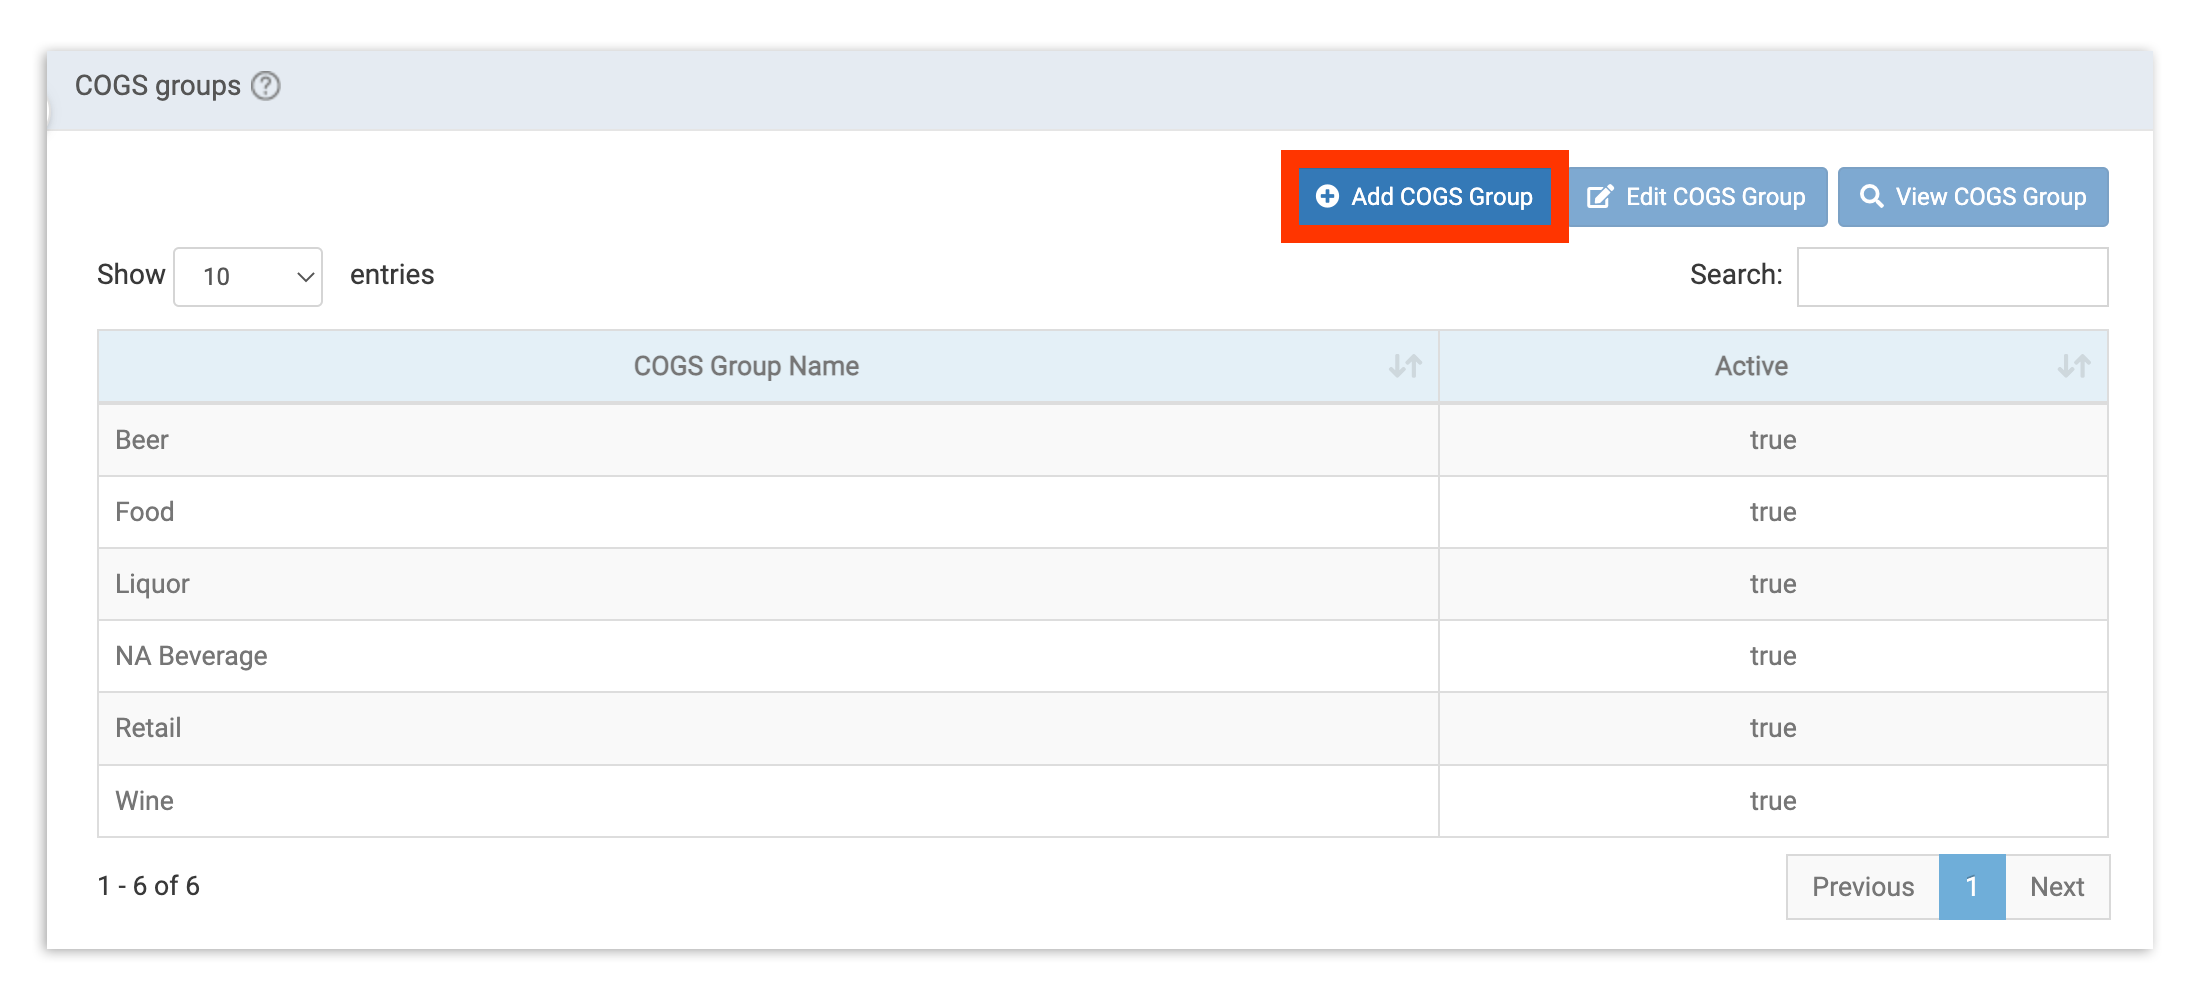Select the Retail row's true value
Image resolution: width=2200 pixels, height=1000 pixels.
pos(1773,728)
